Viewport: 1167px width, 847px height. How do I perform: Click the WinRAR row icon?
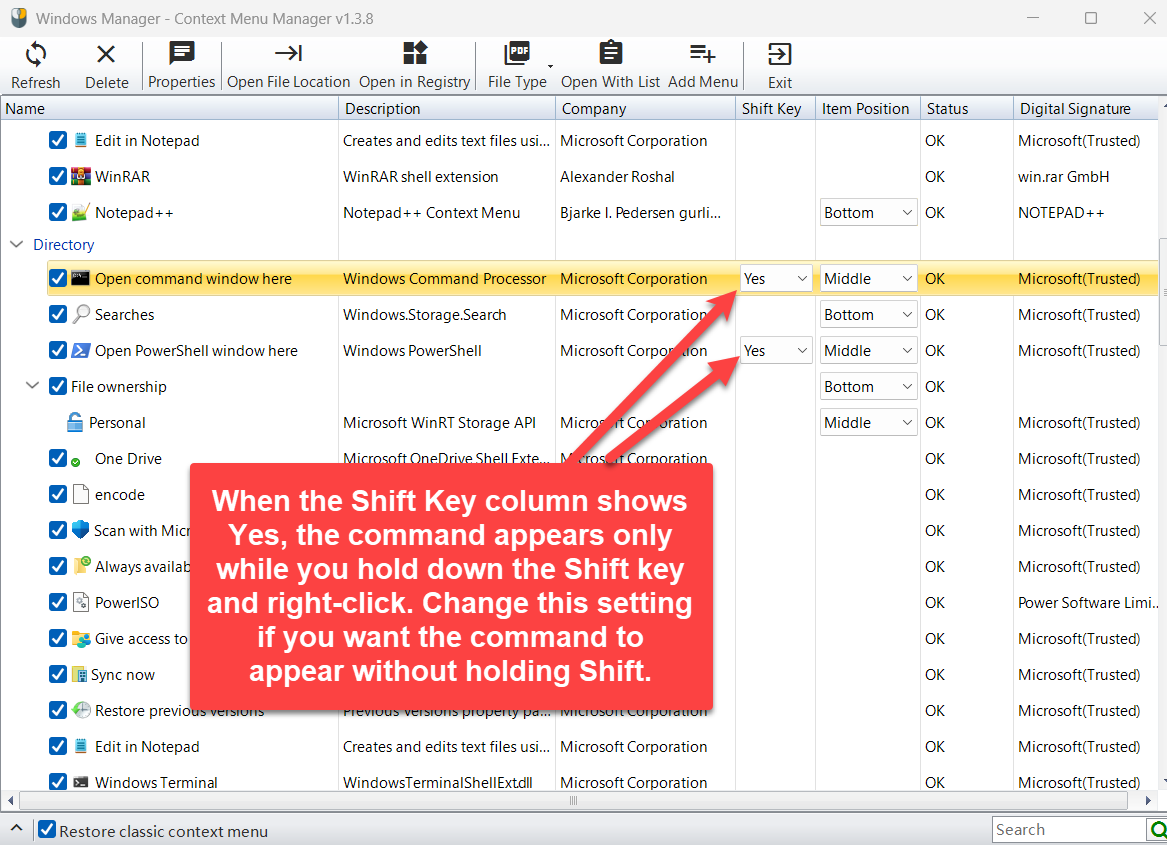coord(80,176)
